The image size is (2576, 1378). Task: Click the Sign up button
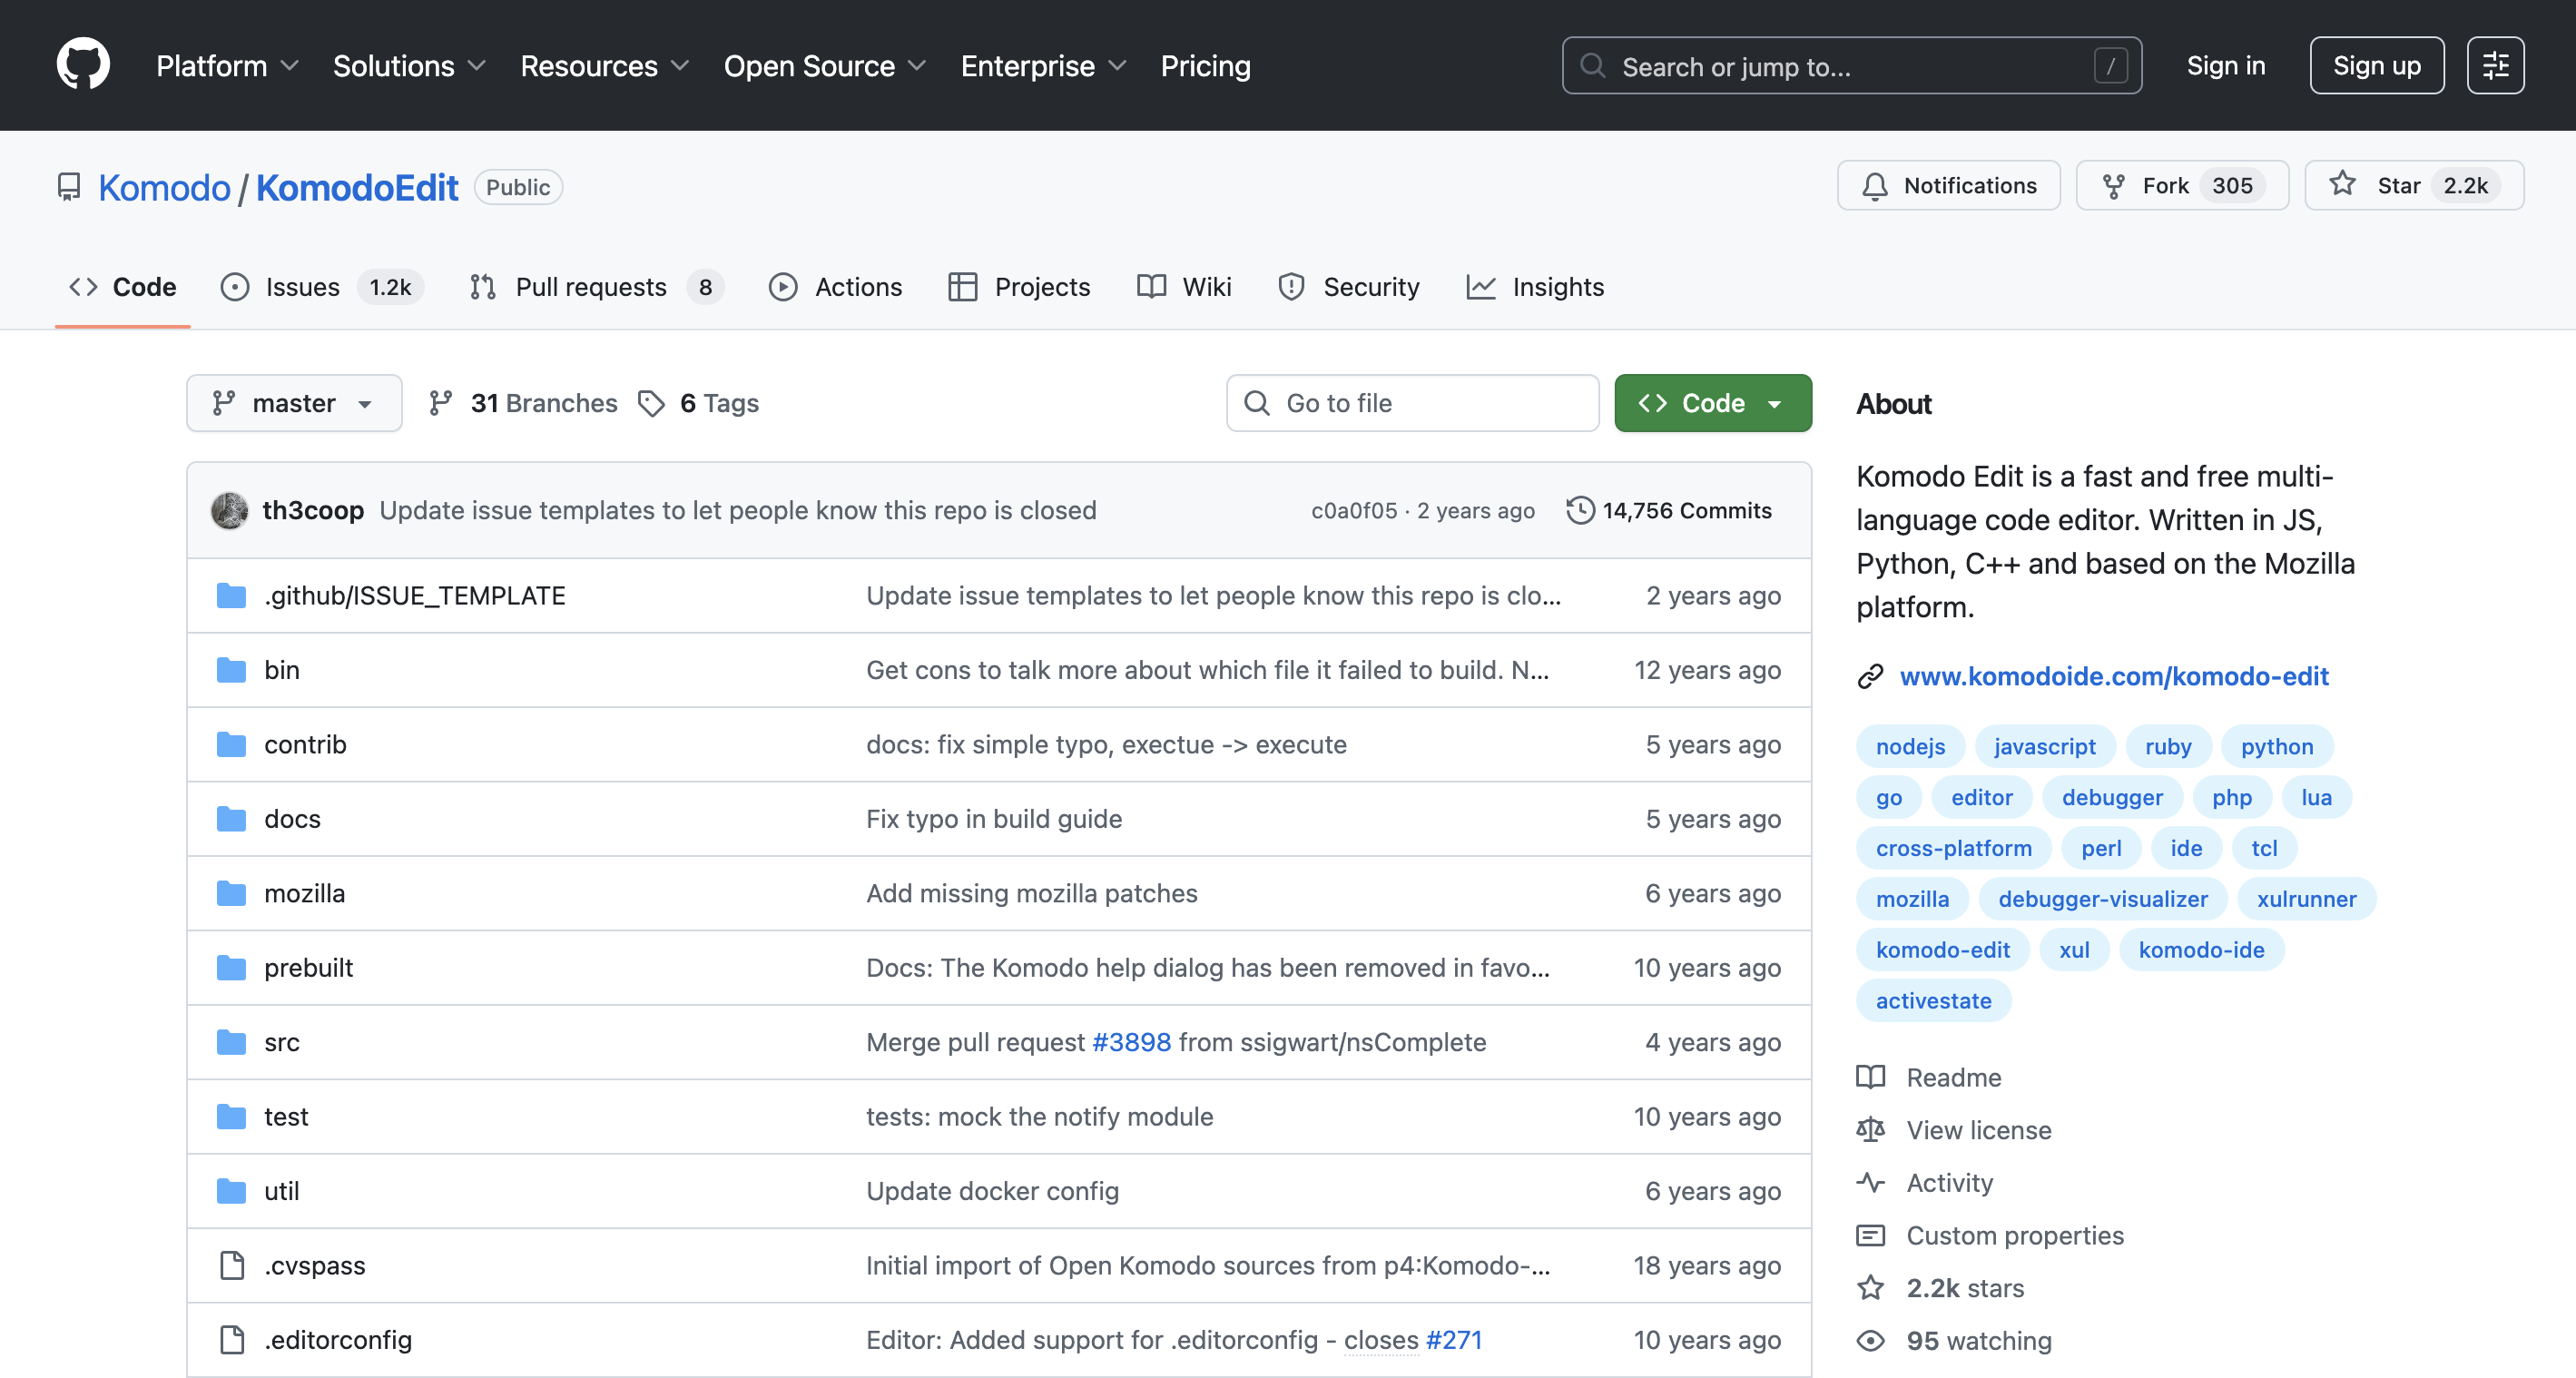click(2375, 66)
